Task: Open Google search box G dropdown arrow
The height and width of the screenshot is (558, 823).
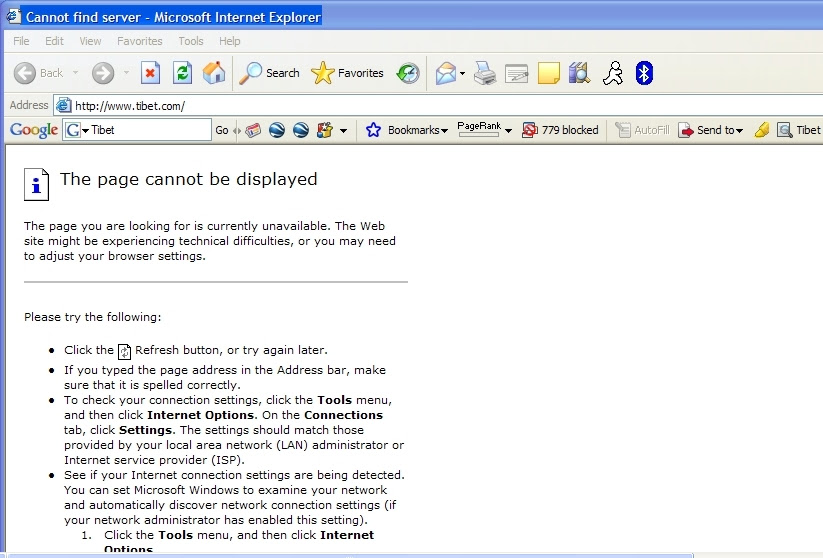Action: (x=86, y=131)
